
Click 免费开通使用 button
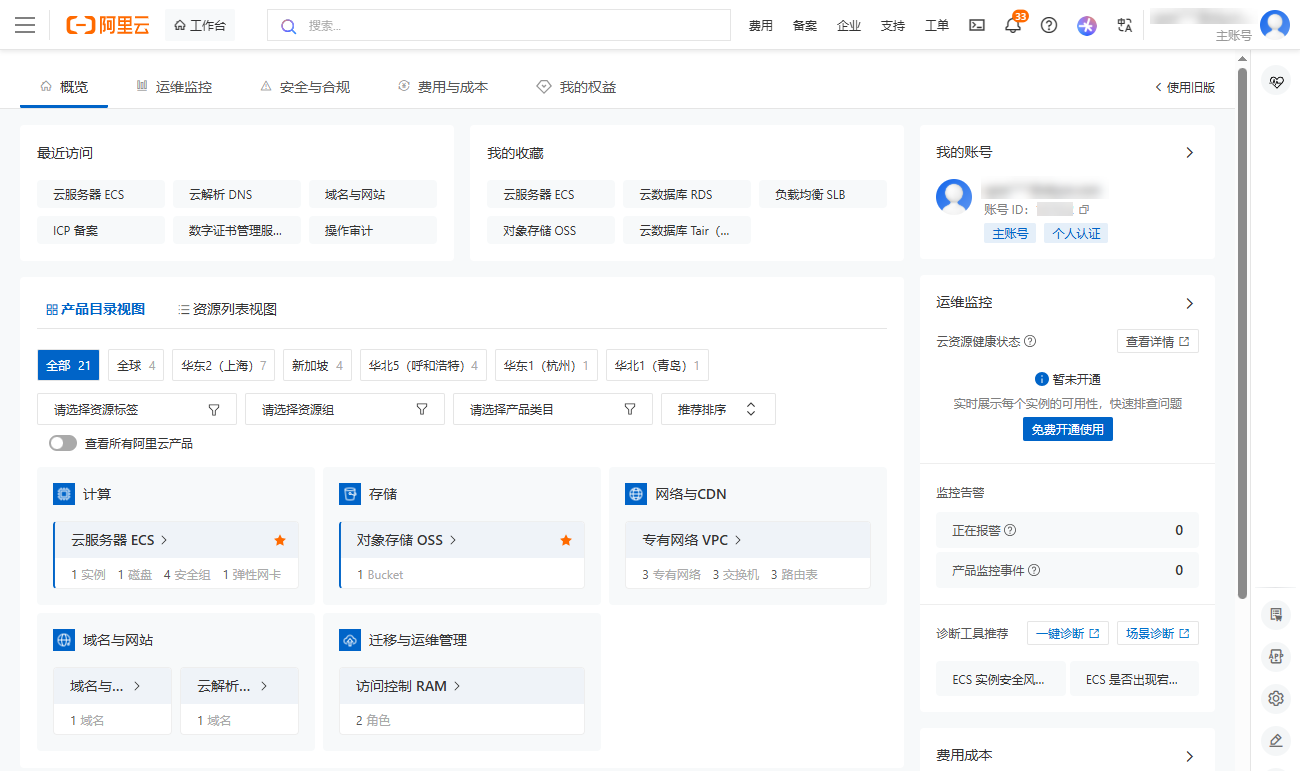pyautogui.click(x=1067, y=429)
